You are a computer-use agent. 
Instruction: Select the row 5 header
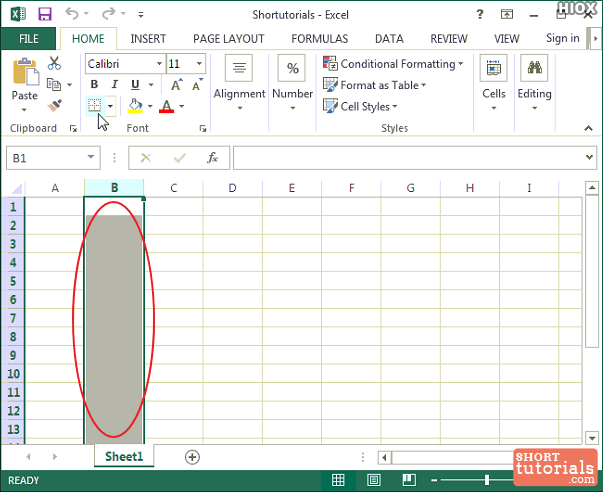13,281
